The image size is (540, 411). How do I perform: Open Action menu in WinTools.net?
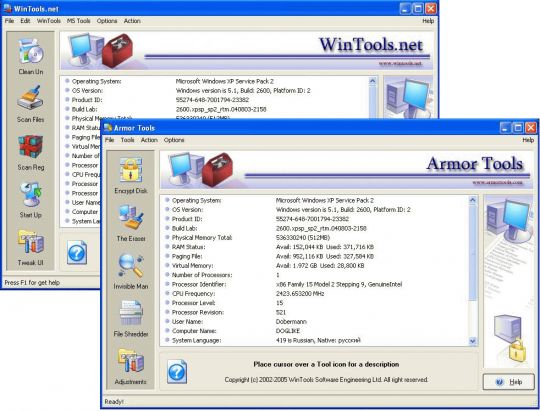coord(132,21)
